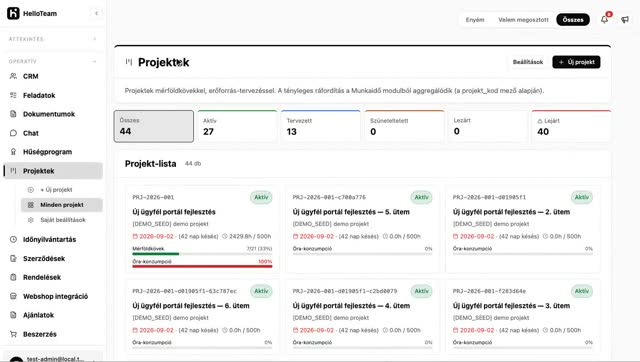Click the grid icon beside Minden projekt
The width and height of the screenshot is (640, 362).
(x=31, y=205)
